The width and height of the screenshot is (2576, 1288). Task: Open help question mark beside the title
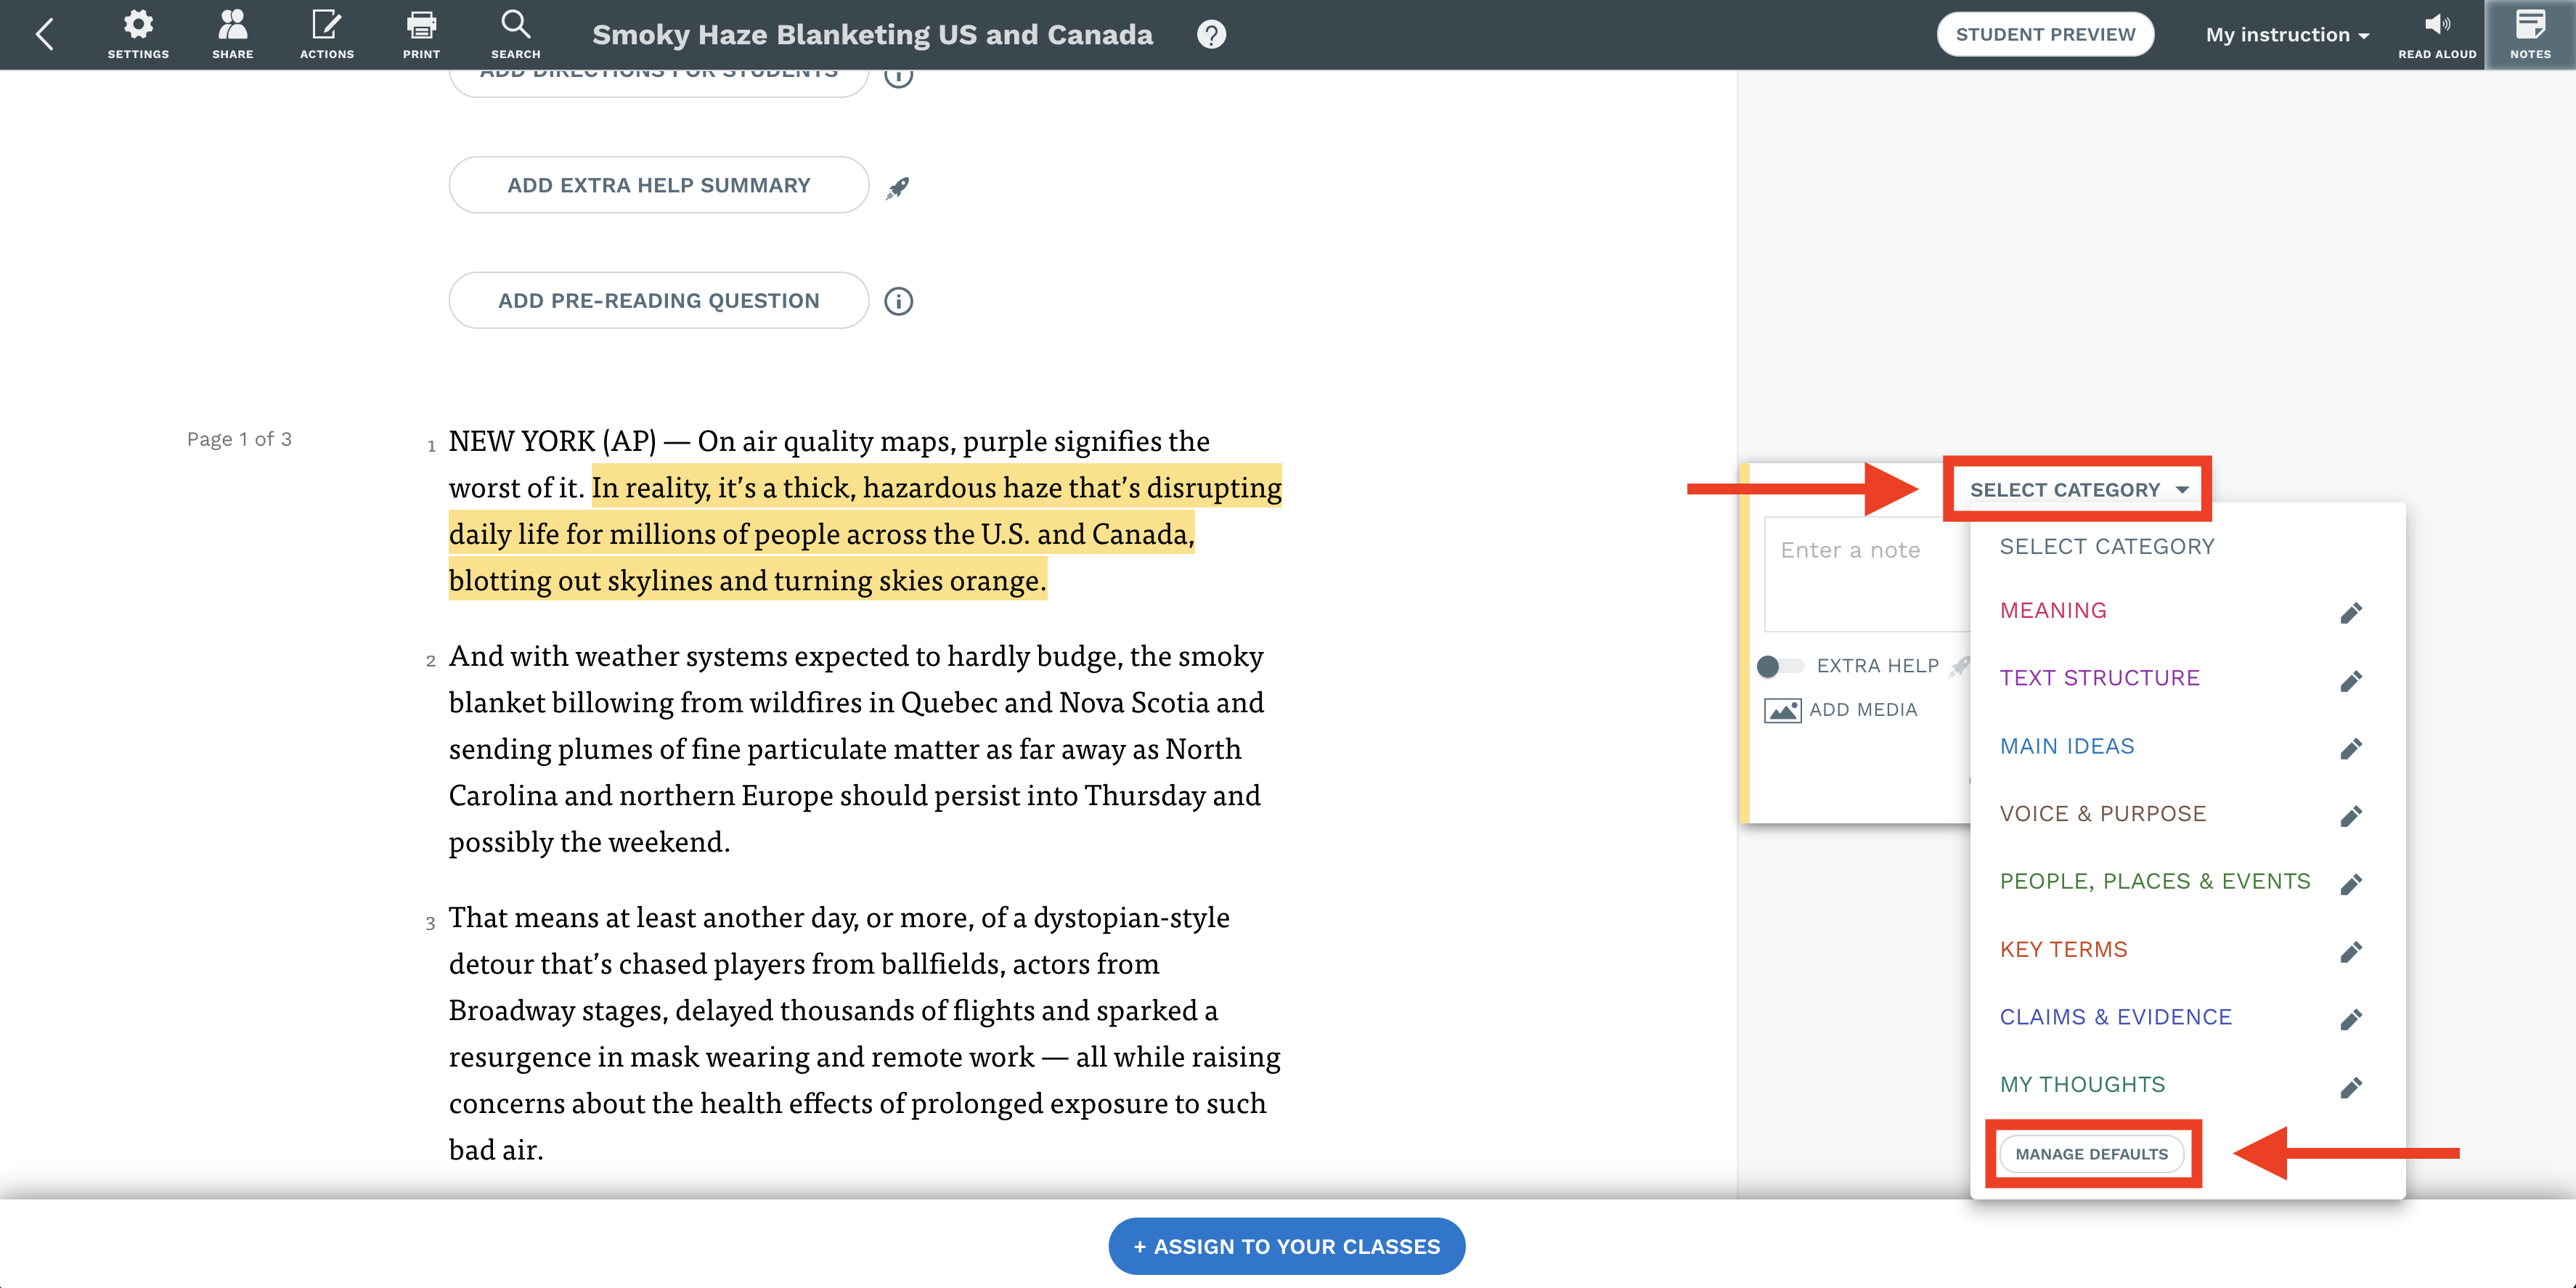click(x=1211, y=35)
